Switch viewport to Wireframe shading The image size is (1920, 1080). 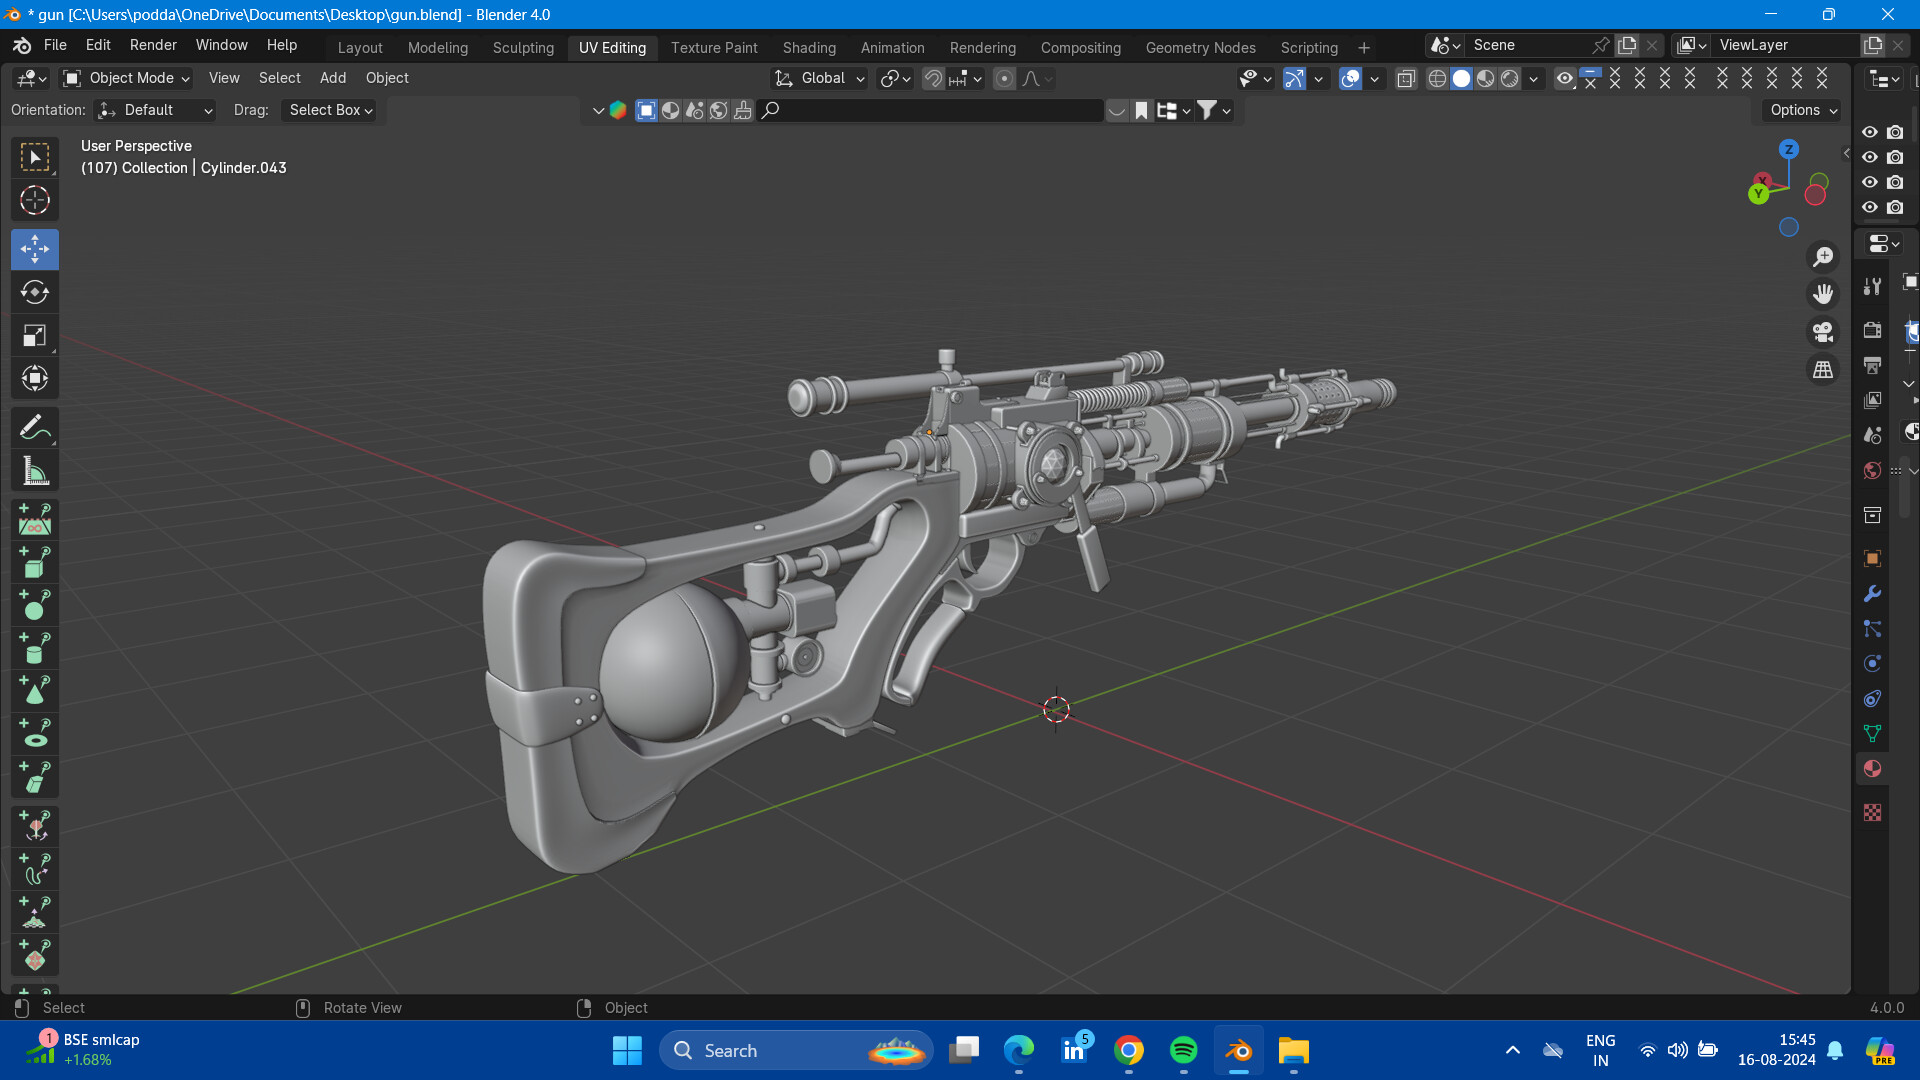(x=1437, y=78)
